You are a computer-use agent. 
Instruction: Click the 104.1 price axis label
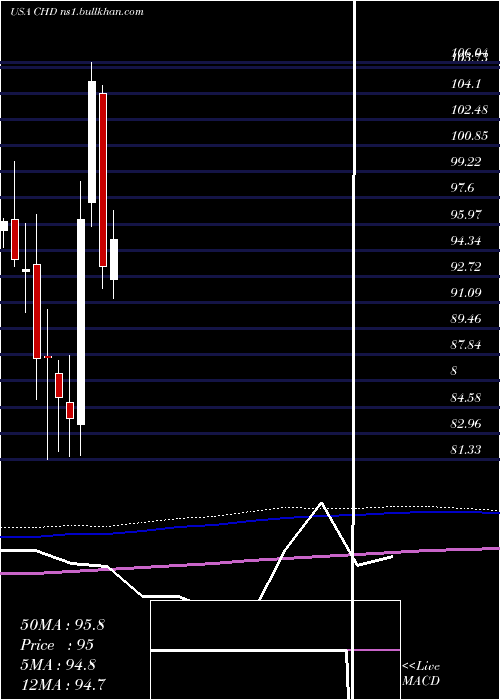[x=466, y=83]
